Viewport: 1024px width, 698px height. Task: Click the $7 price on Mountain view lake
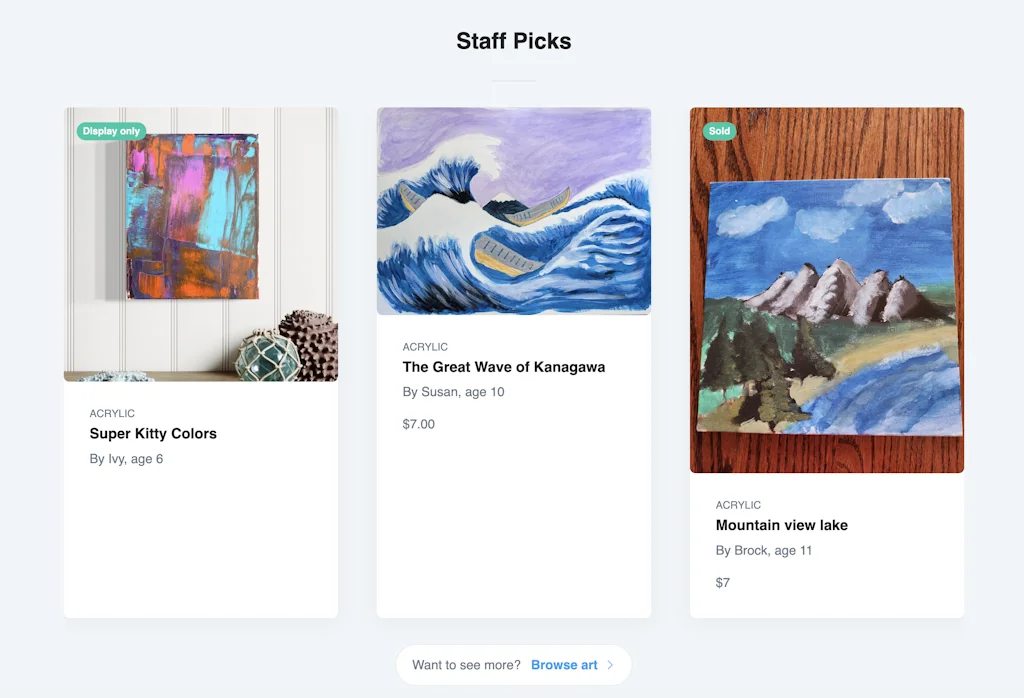(x=723, y=583)
